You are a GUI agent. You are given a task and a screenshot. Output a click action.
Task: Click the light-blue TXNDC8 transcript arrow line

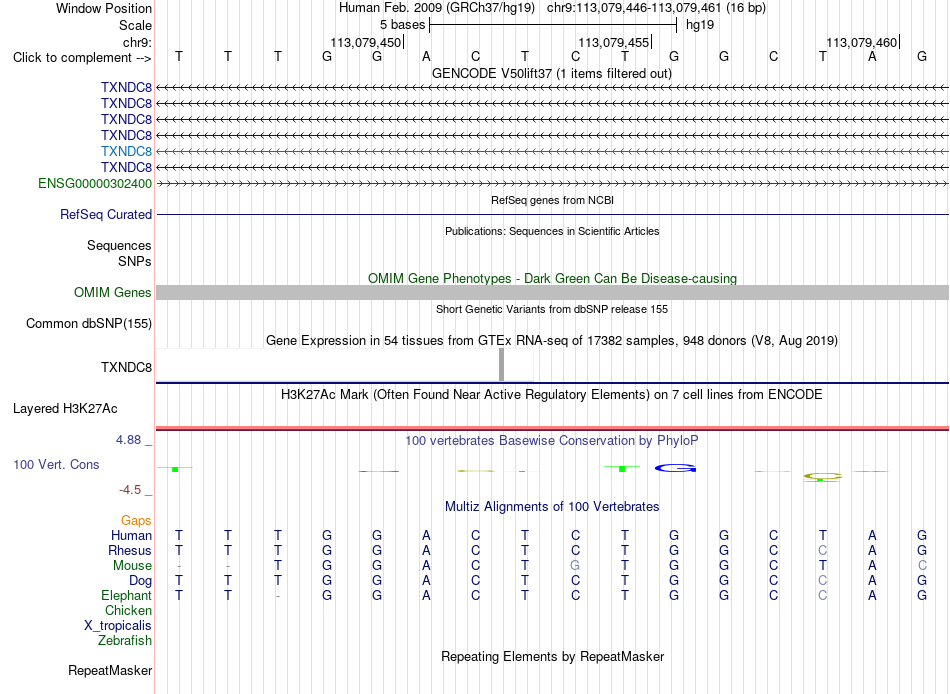point(552,151)
